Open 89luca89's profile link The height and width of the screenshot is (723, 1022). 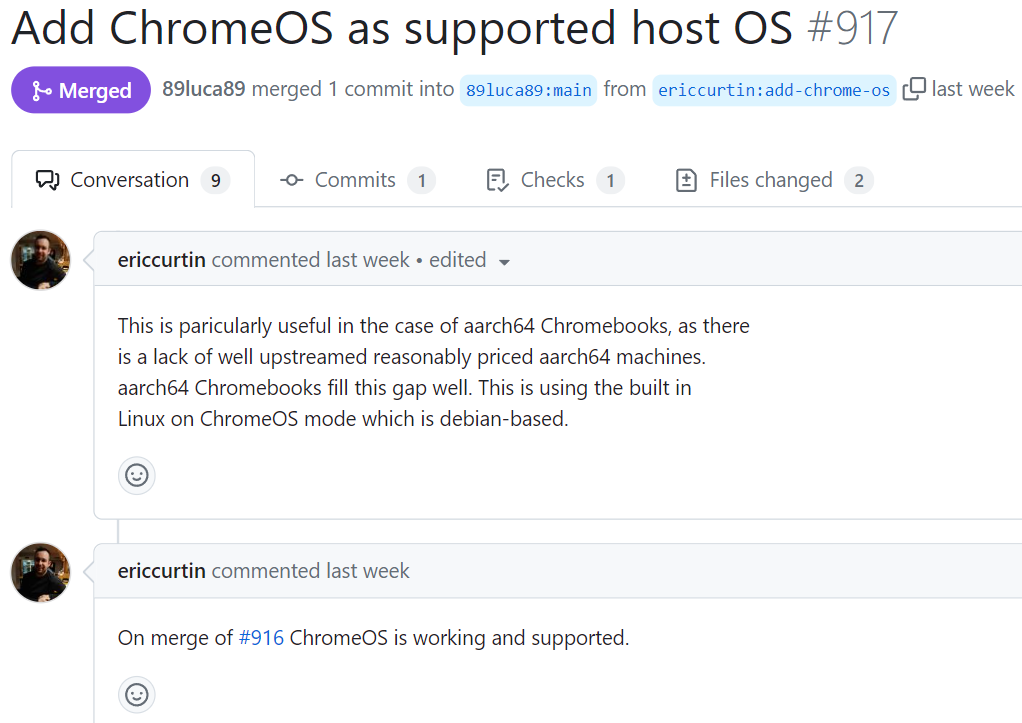click(203, 89)
